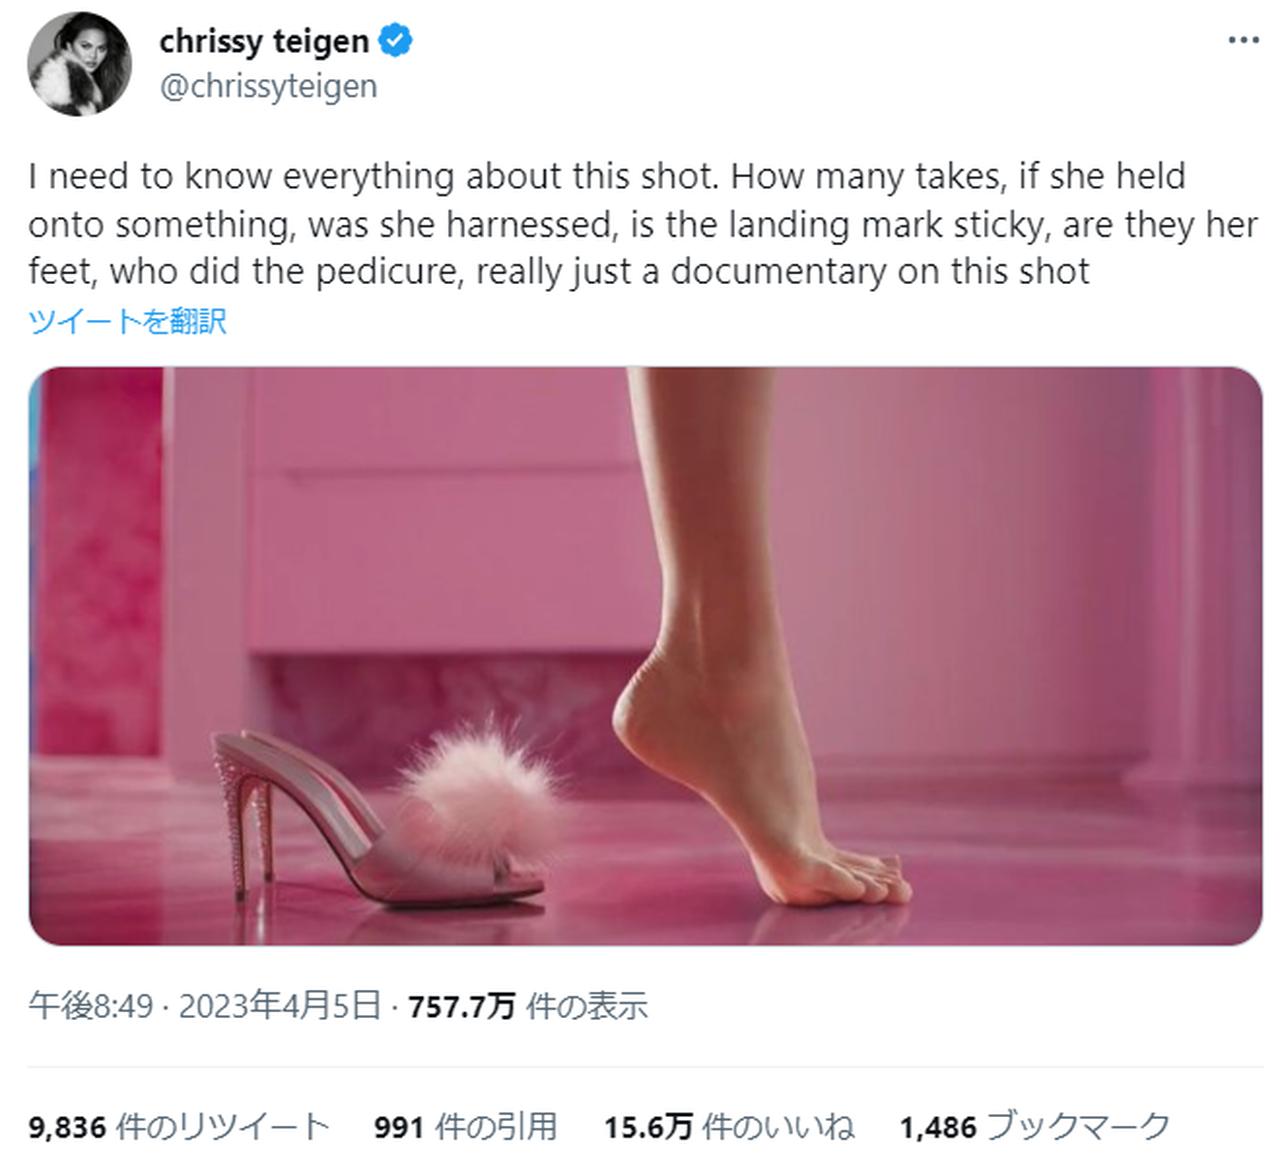Click the 2023年4月5日 date
The width and height of the screenshot is (1280, 1169).
click(280, 1005)
